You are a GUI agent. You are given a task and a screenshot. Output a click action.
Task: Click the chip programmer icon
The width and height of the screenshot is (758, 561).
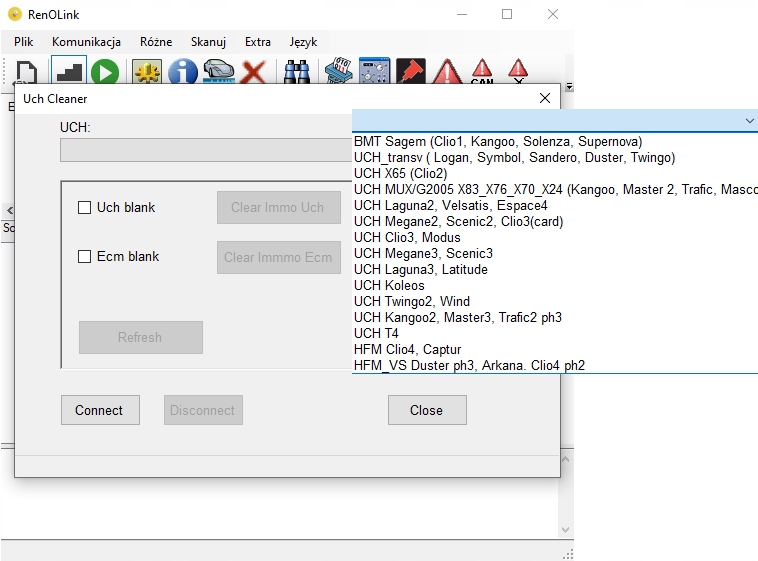click(338, 71)
